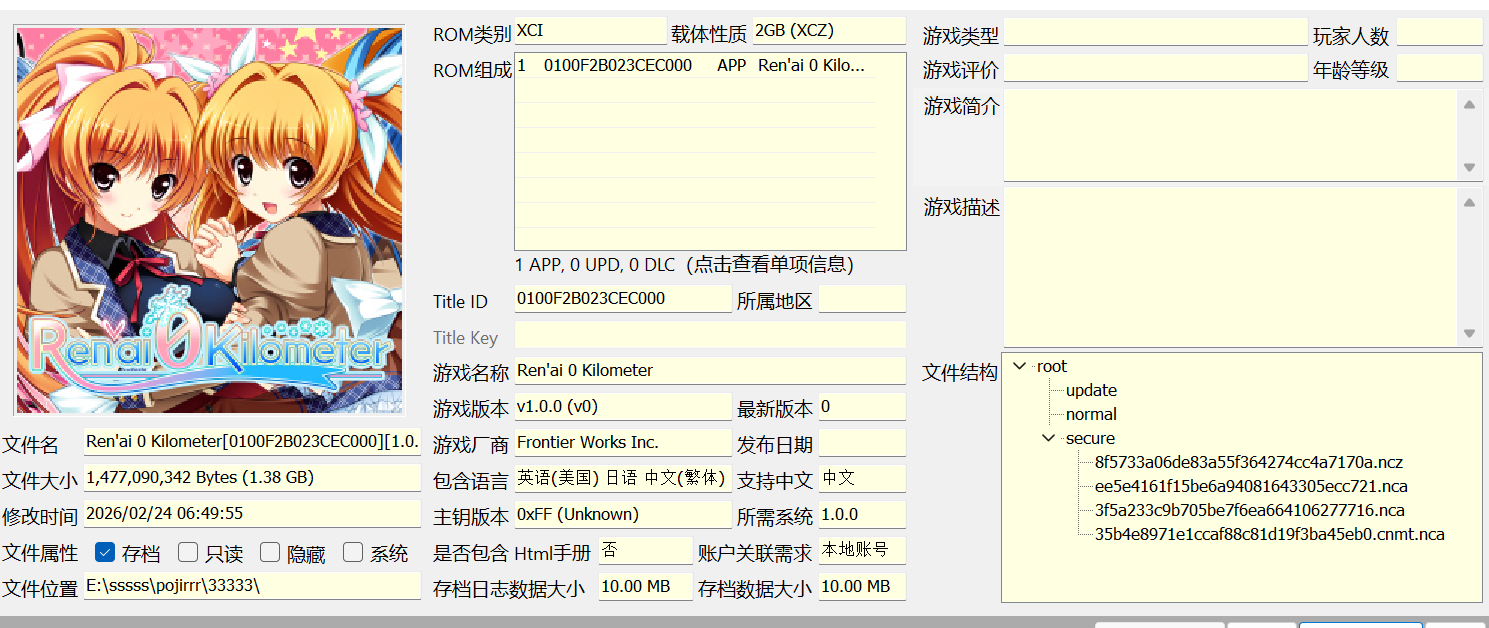Enable the 只读 checkbox
Viewport: 1489px width, 628px height.
187,552
